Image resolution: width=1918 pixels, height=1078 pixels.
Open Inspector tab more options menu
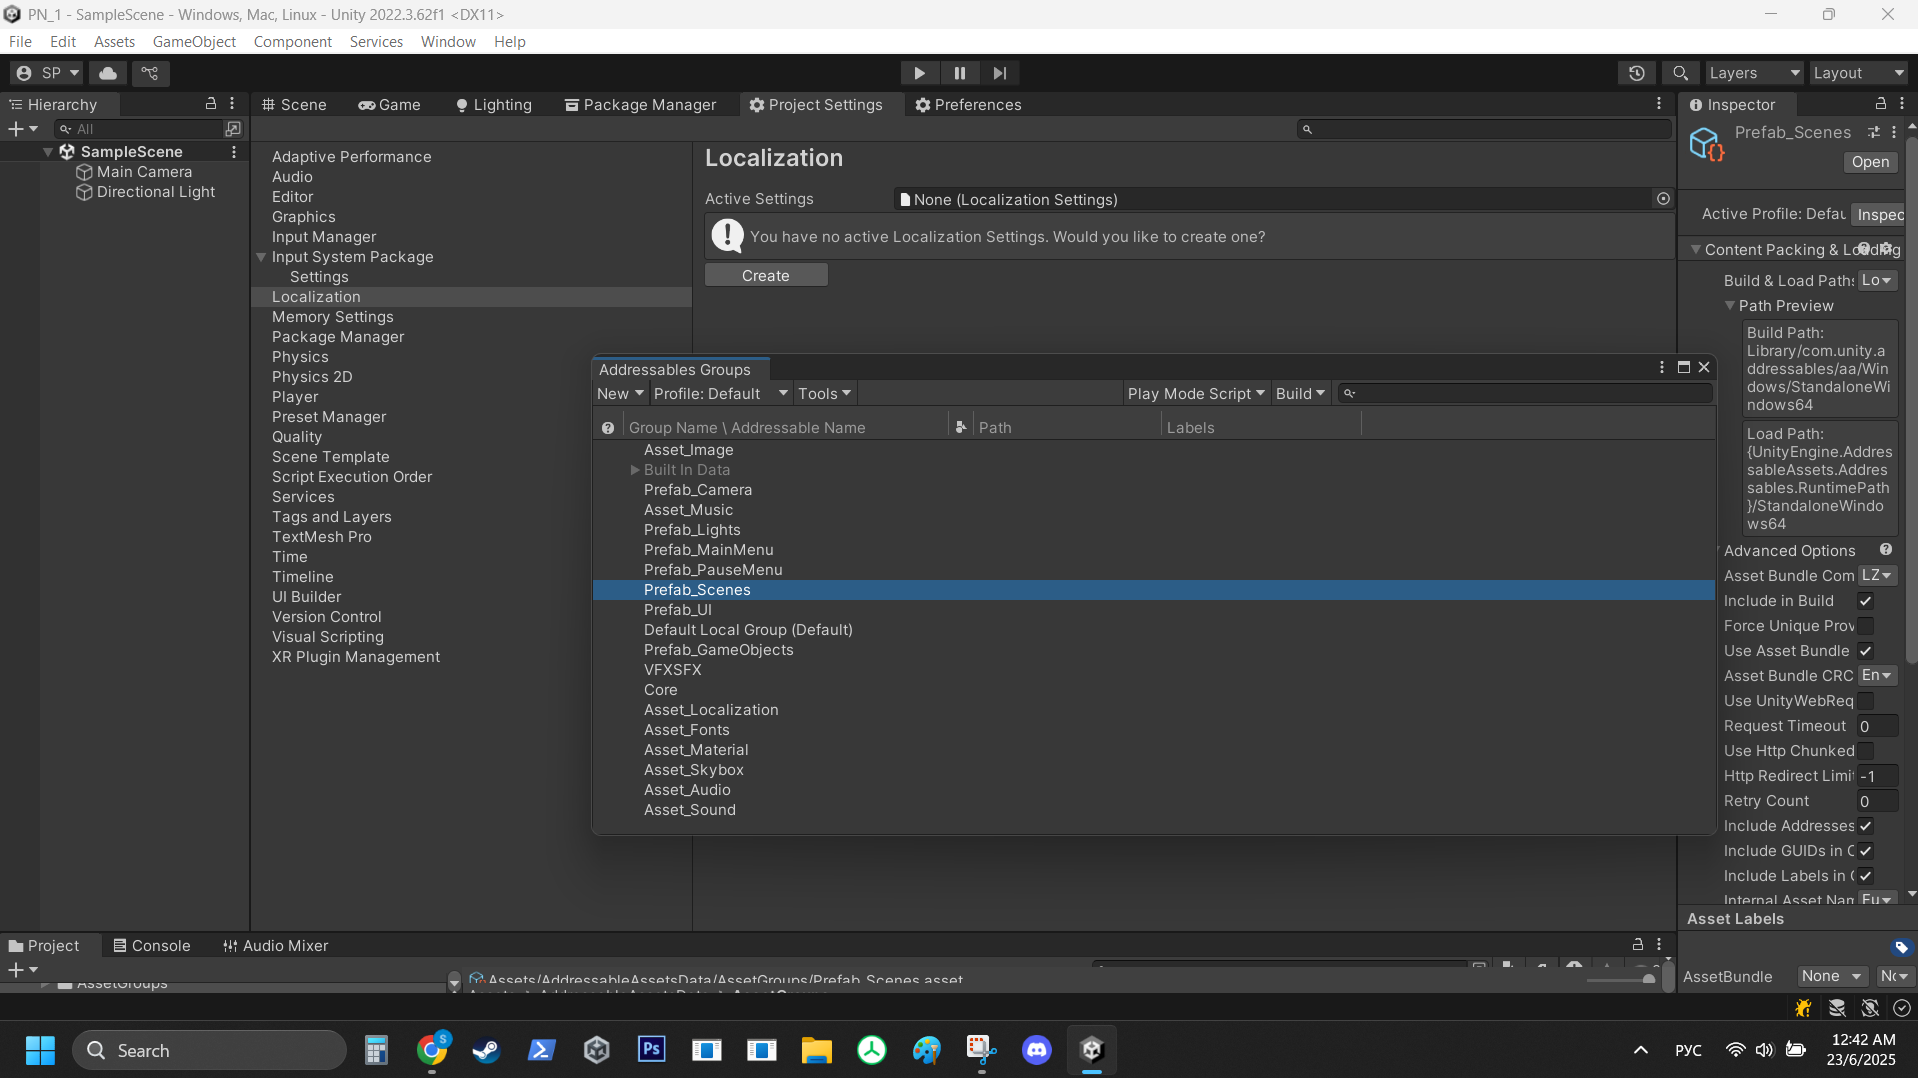[1902, 104]
